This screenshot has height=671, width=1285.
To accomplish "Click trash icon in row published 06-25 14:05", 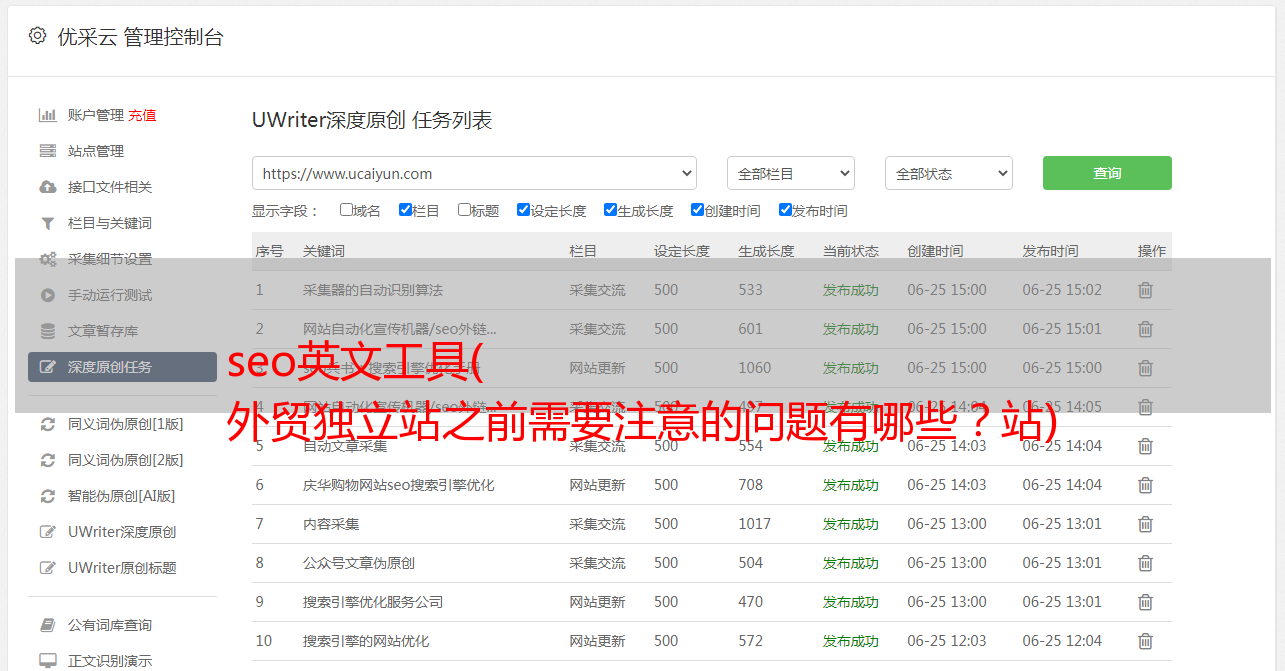I will [x=1145, y=407].
